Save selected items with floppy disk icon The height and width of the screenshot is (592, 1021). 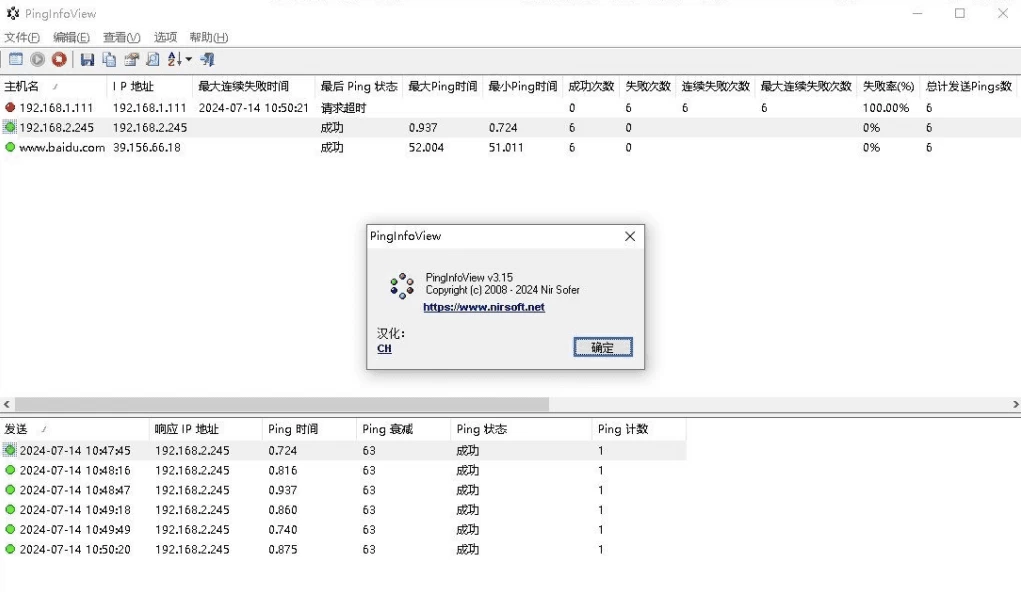pyautogui.click(x=87, y=60)
